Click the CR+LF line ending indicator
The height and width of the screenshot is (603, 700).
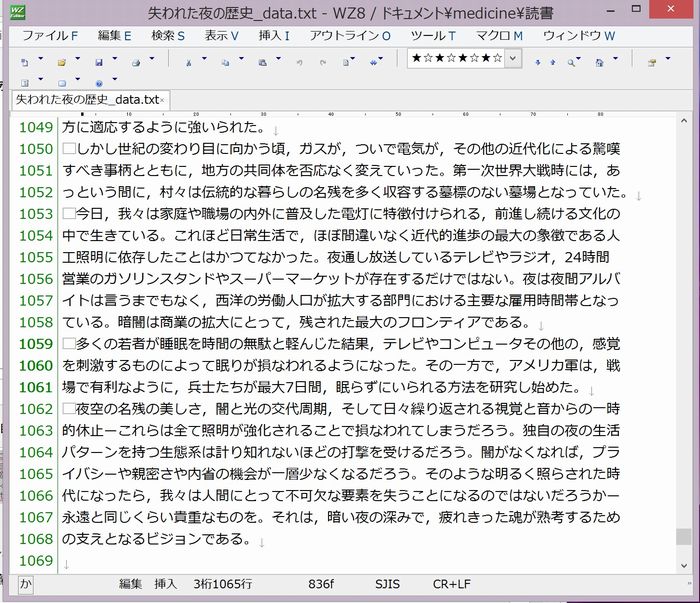point(451,584)
